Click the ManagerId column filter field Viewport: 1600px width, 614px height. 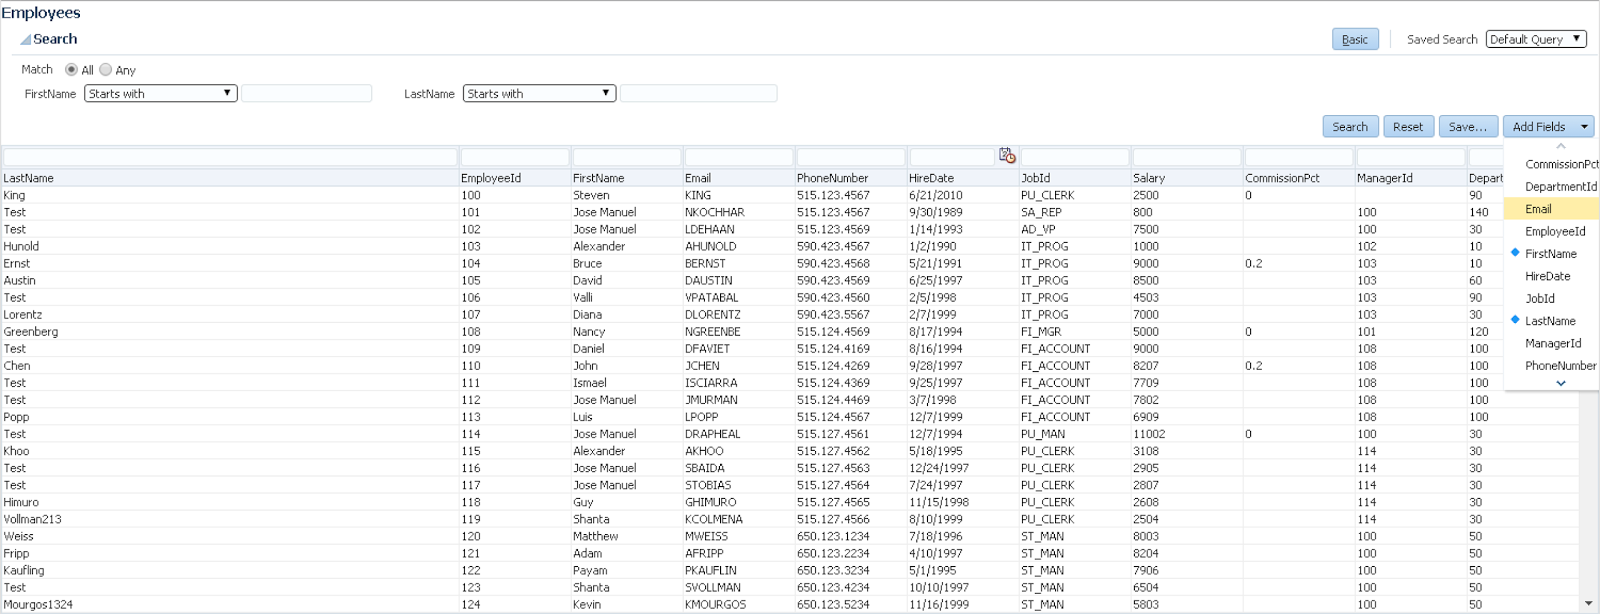(x=1411, y=157)
